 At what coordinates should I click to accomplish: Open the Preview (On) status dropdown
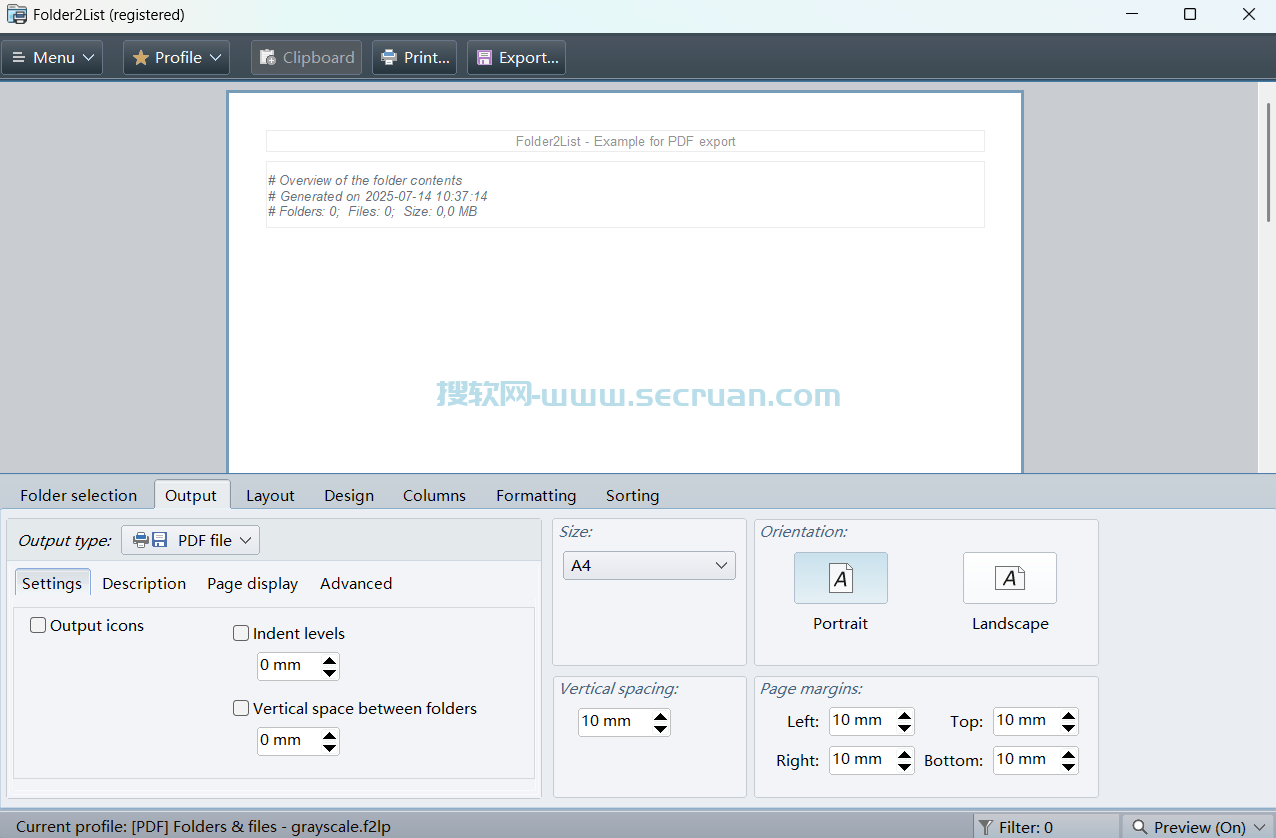coord(1198,827)
